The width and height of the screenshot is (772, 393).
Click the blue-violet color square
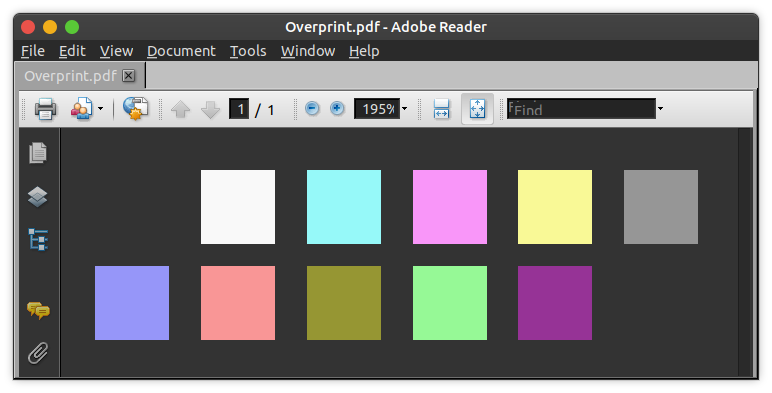click(132, 303)
